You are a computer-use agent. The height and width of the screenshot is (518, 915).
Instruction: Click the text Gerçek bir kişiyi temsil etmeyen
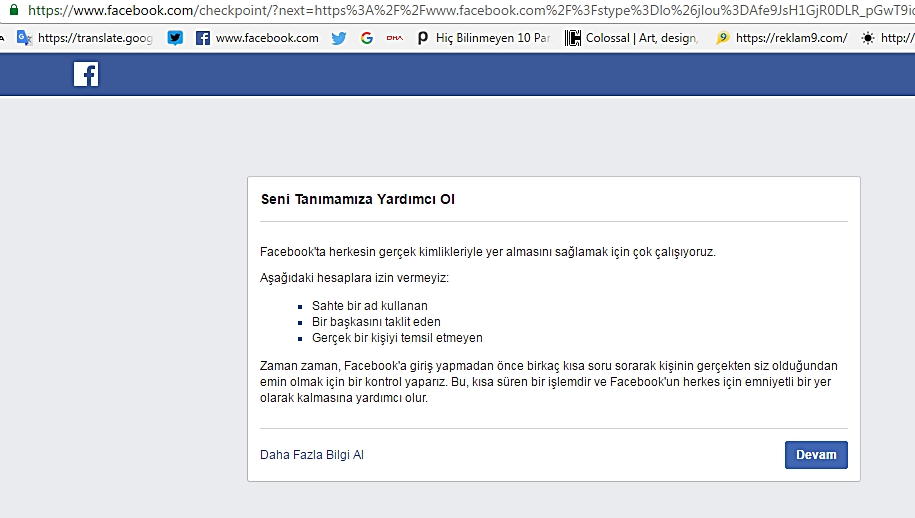tap(397, 338)
